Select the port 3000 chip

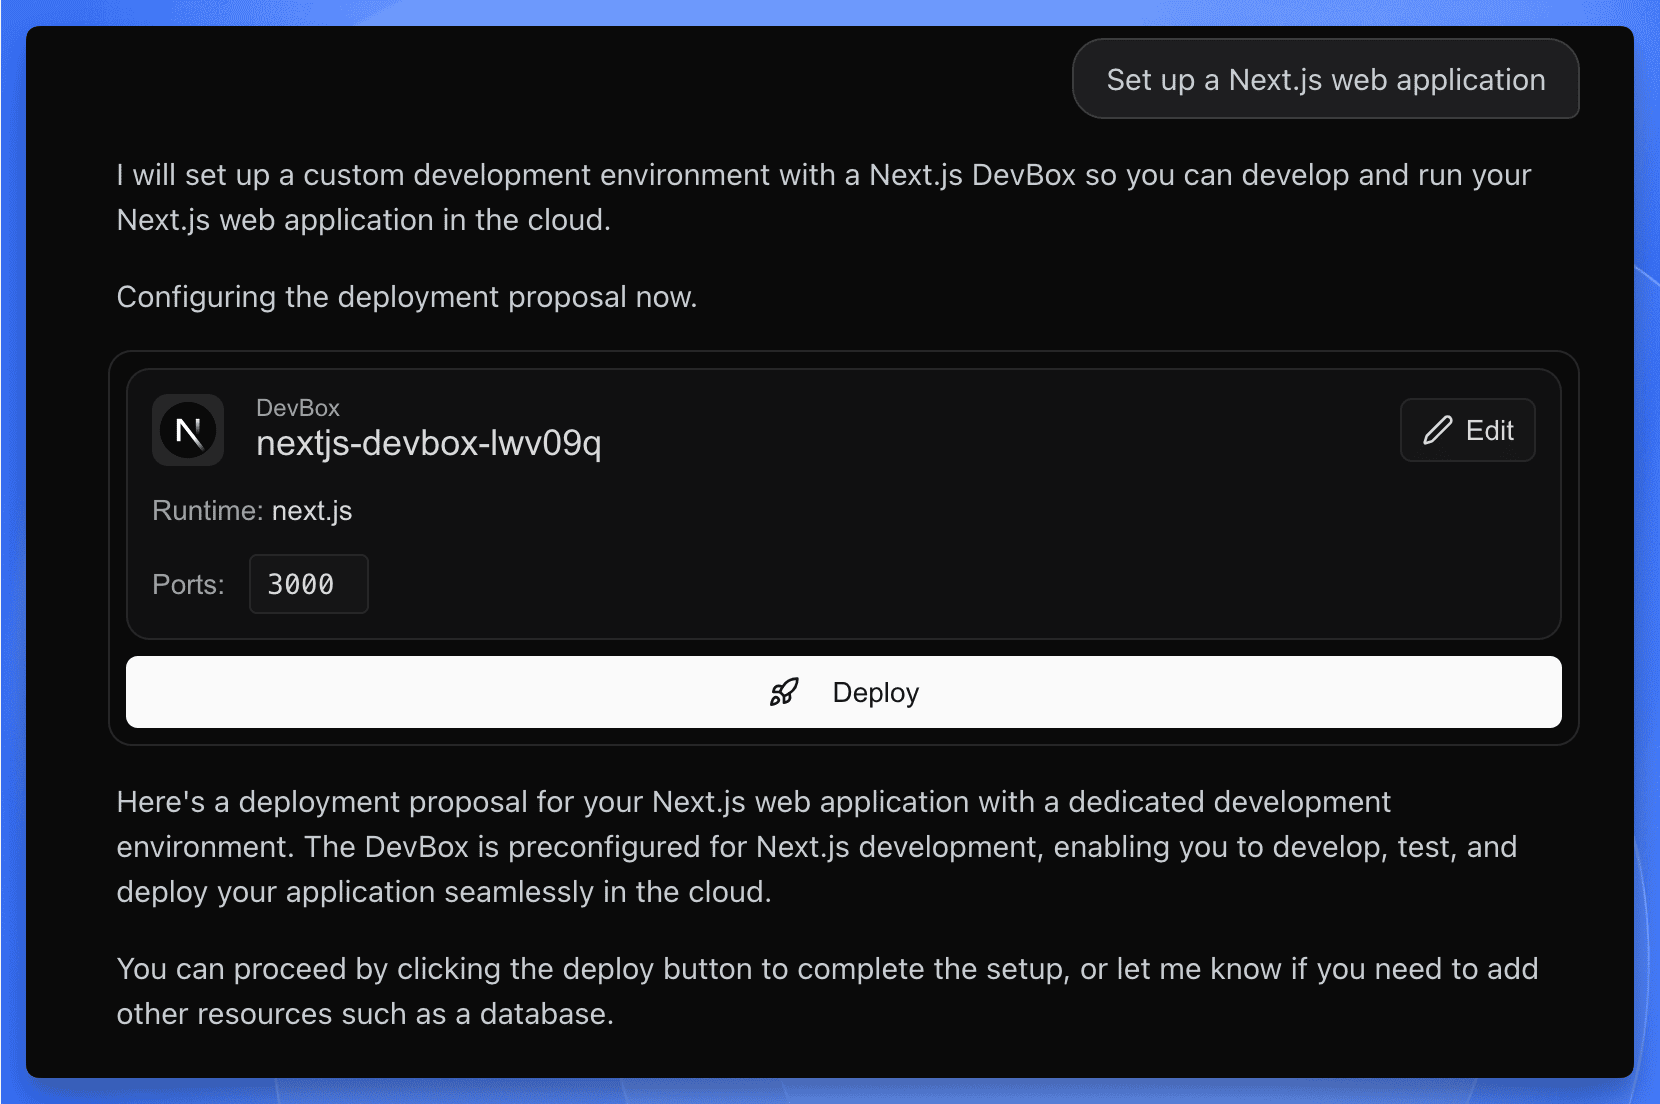[308, 584]
